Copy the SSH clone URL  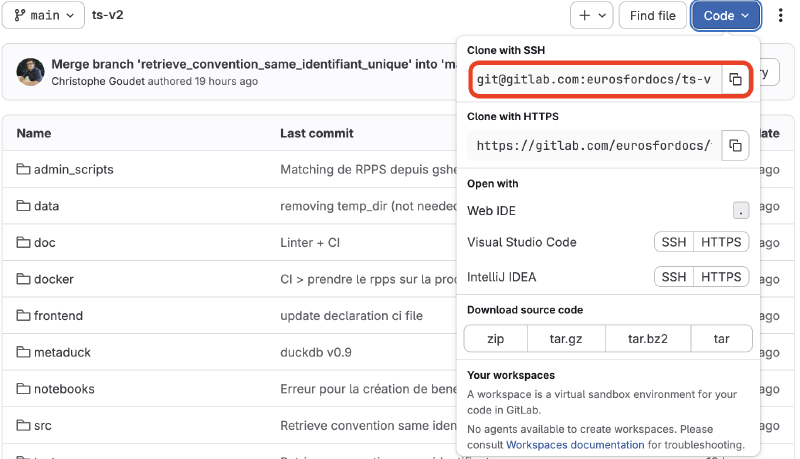pos(734,80)
